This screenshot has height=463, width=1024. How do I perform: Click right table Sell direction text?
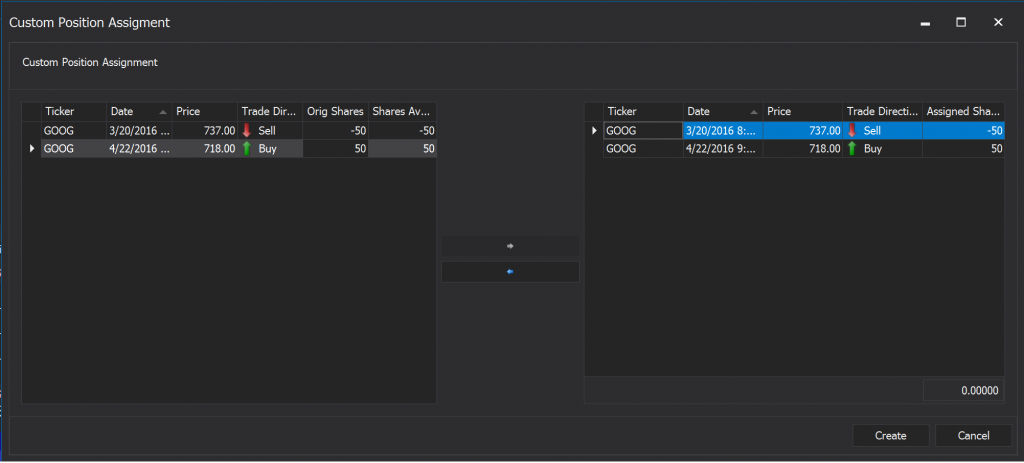[872, 131]
